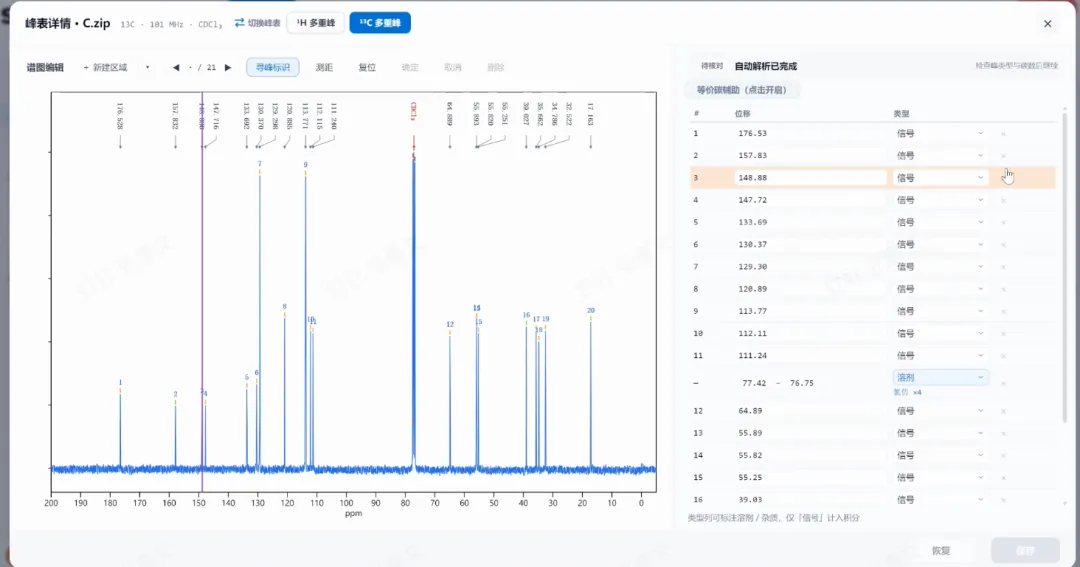Edit the shift field showing 148.88
The height and width of the screenshot is (567, 1080).
(811, 178)
